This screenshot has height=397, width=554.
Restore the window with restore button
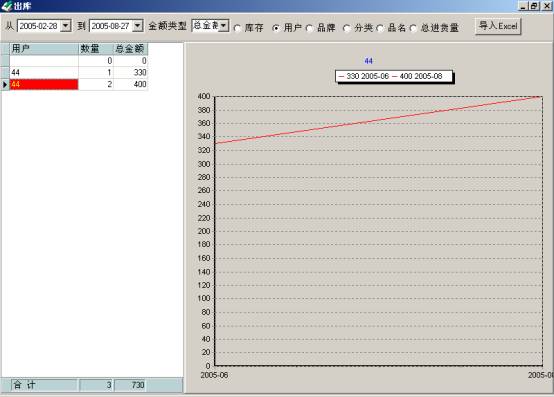coord(534,6)
